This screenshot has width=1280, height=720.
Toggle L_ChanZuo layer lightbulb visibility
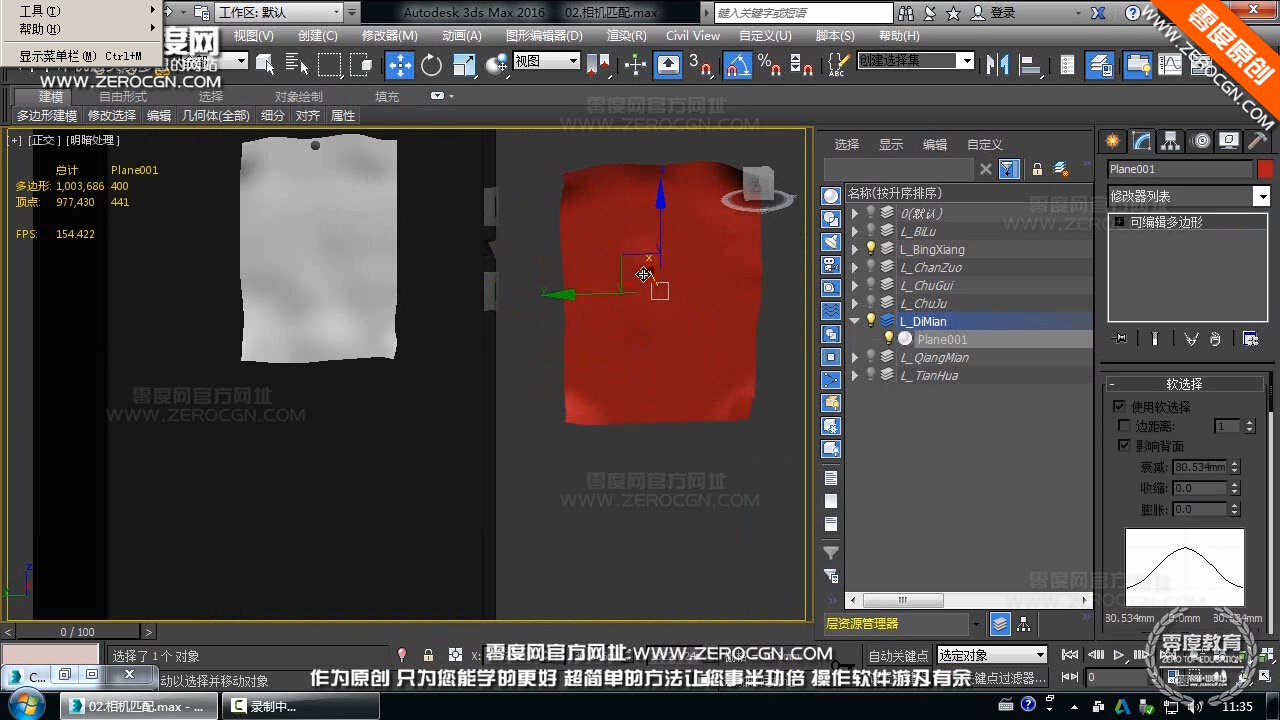tap(870, 267)
